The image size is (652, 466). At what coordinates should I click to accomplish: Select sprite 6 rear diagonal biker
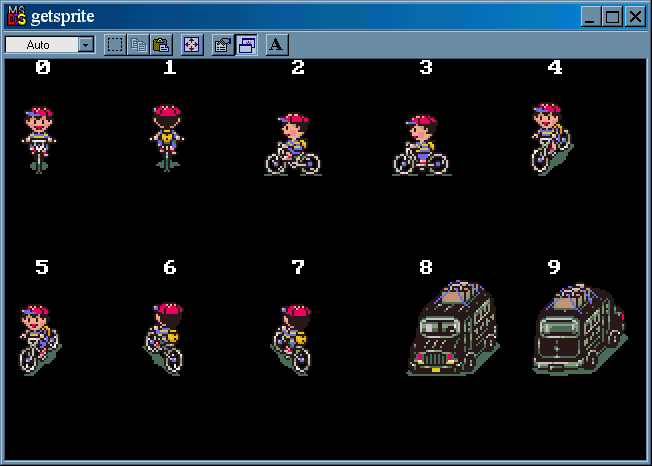click(x=164, y=339)
